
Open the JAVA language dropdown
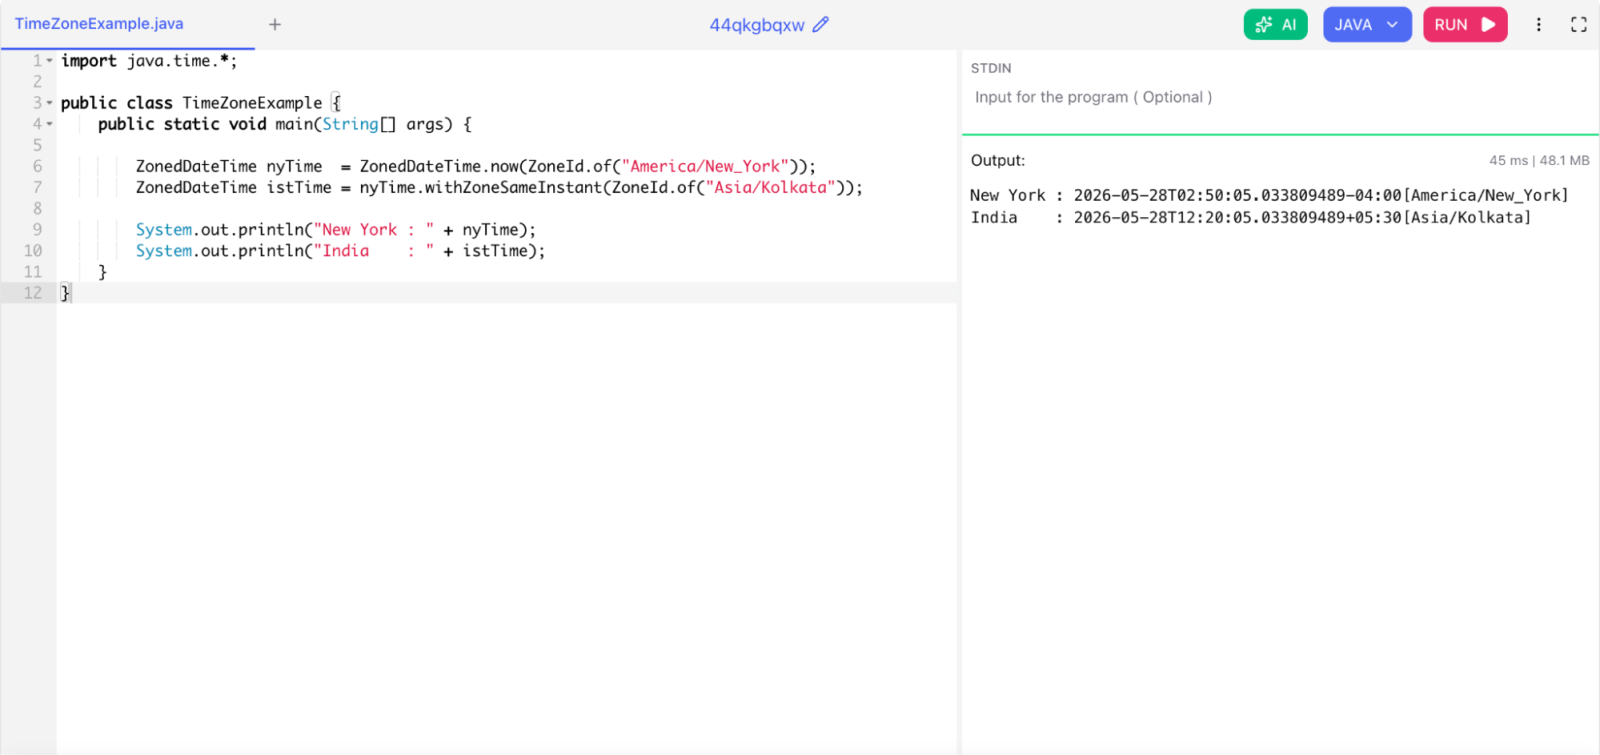coord(1367,24)
